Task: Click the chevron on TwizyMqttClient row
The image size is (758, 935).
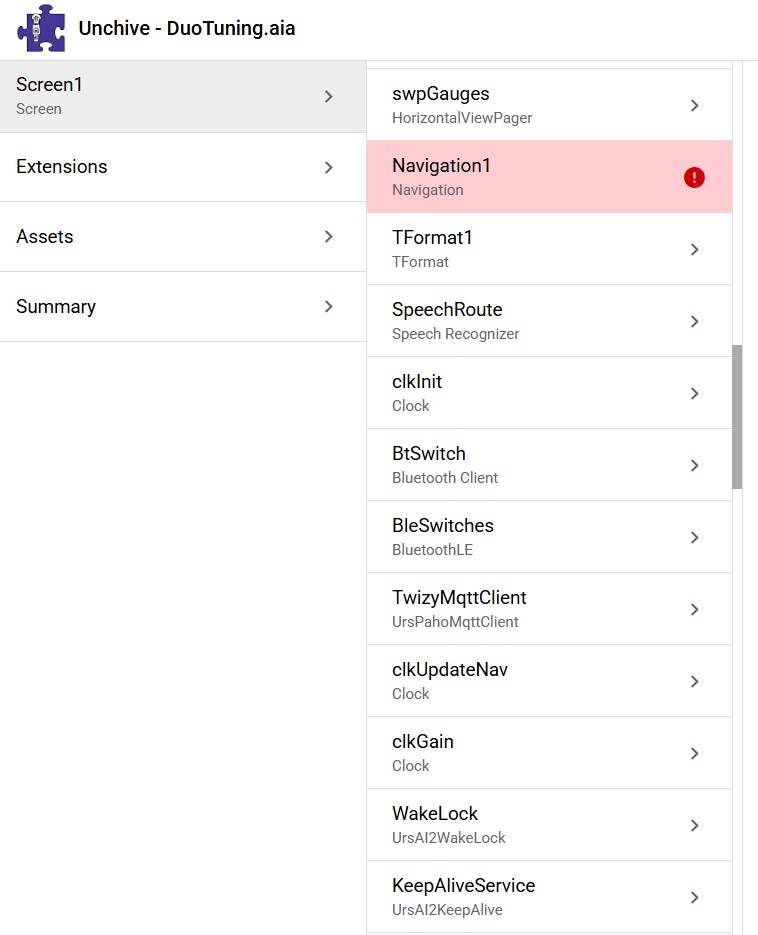Action: [695, 609]
